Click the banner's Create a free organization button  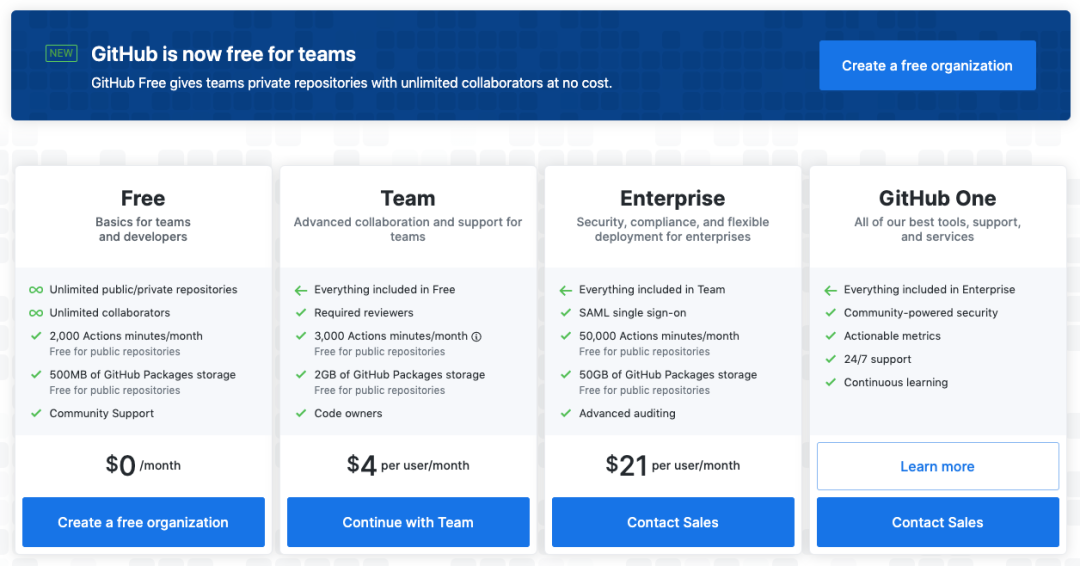(927, 65)
